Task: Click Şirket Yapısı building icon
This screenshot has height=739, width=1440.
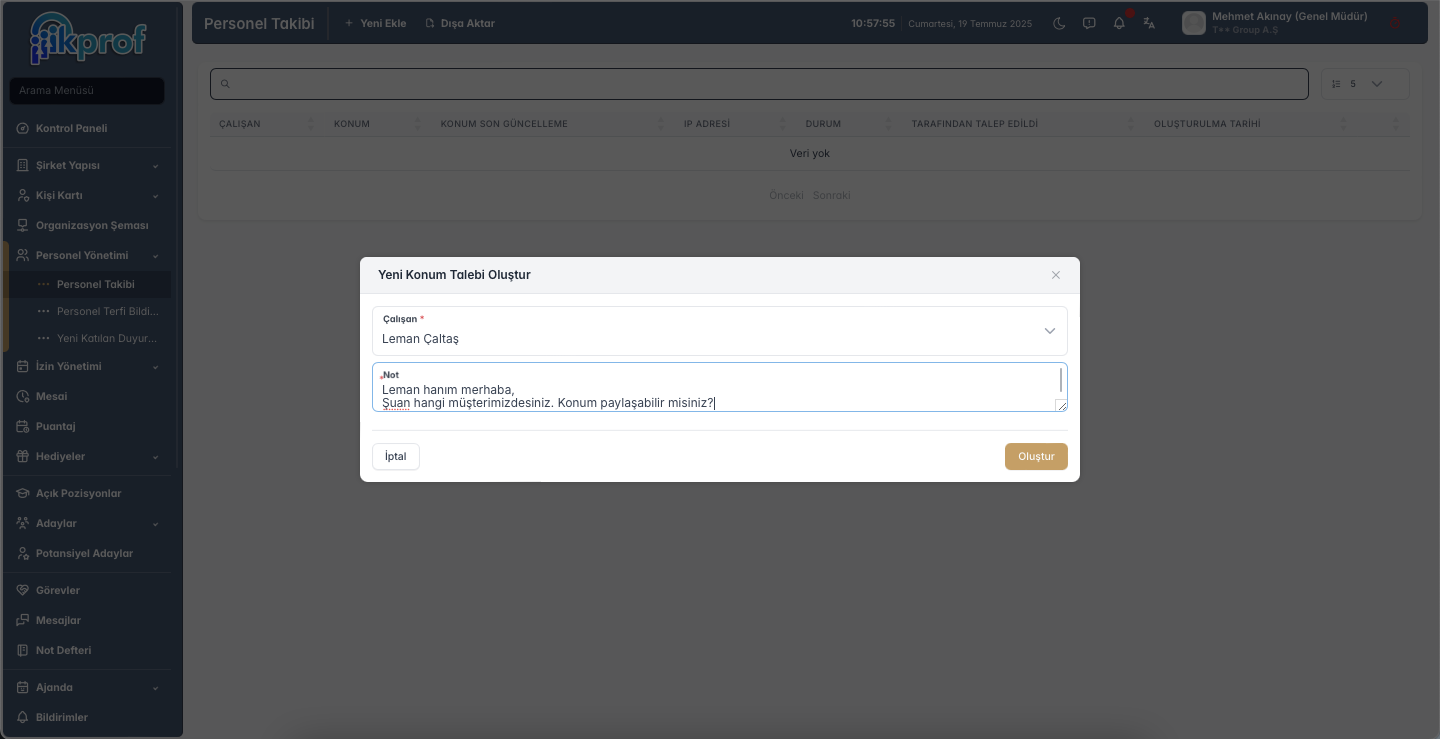Action: tap(23, 165)
